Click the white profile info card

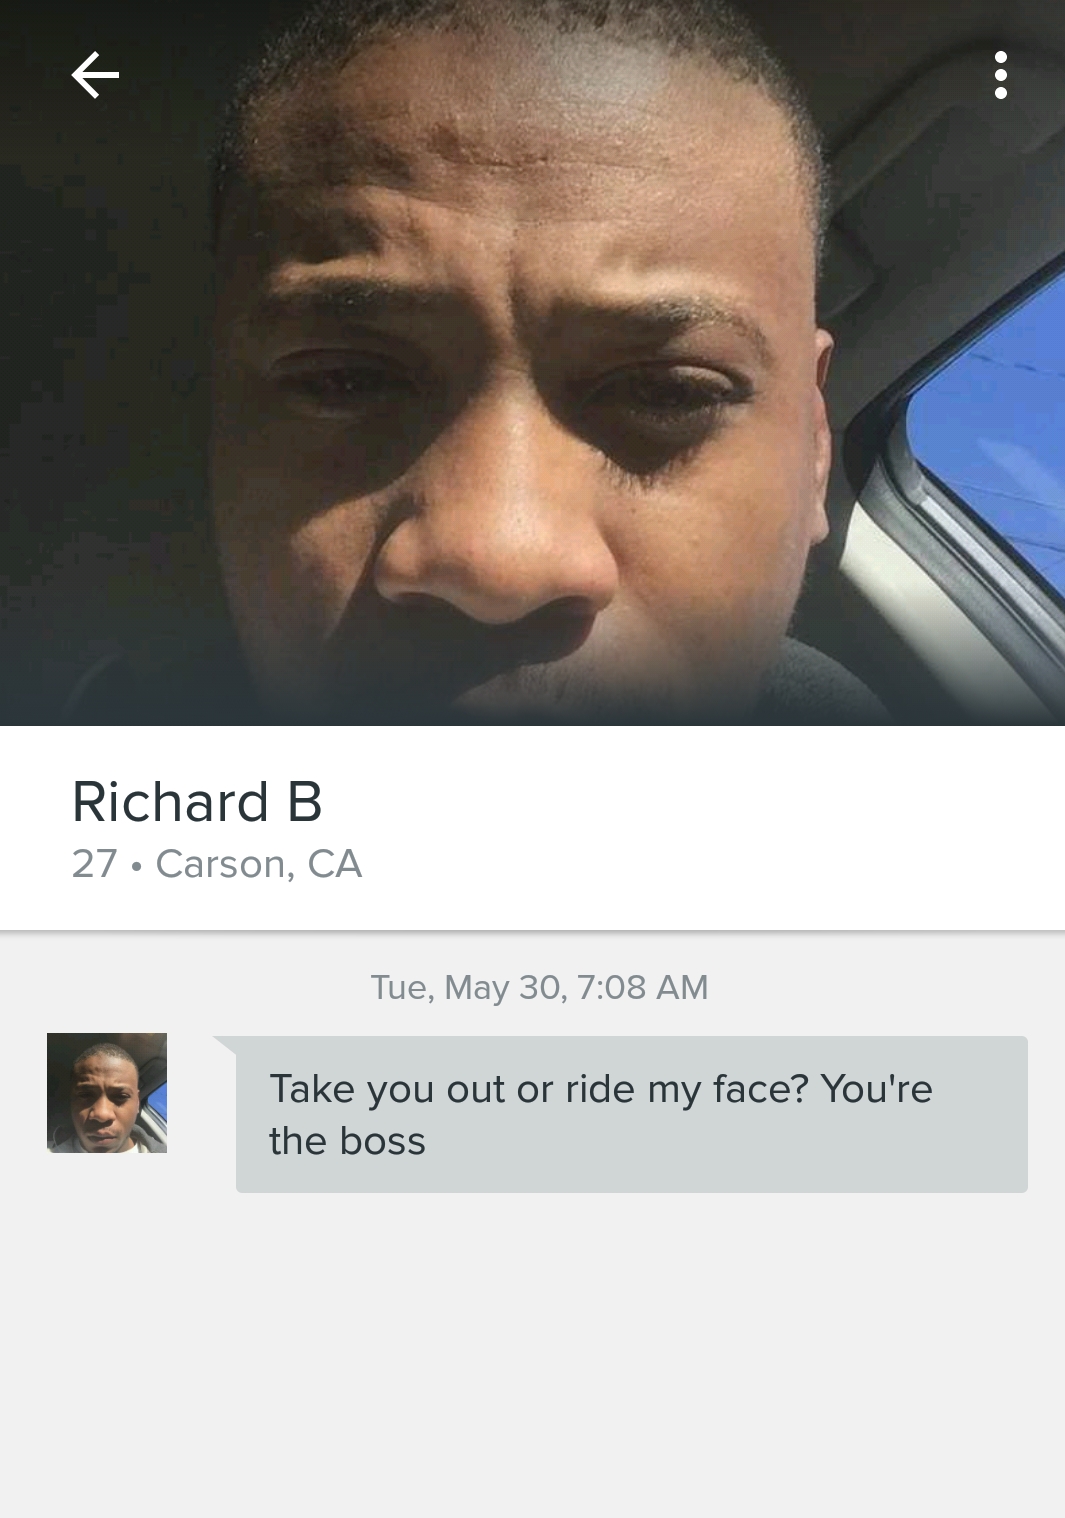pyautogui.click(x=532, y=828)
